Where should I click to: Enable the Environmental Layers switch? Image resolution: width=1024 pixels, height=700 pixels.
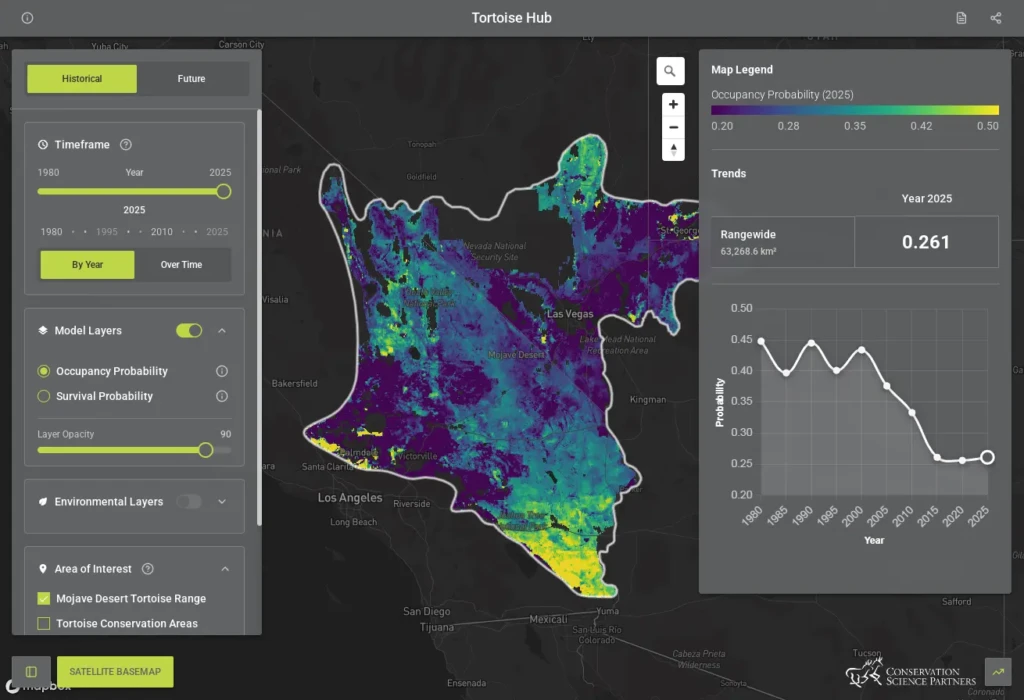189,502
